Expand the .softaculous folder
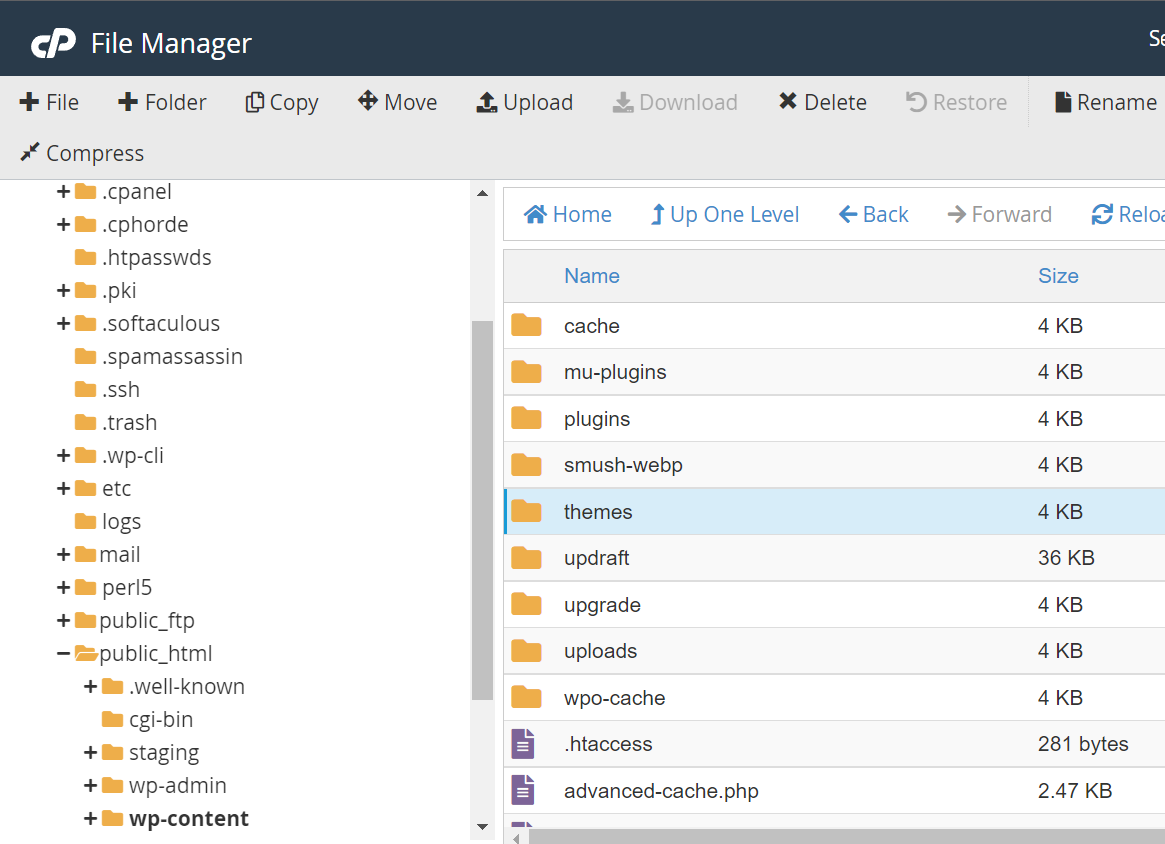Screen dimensions: 1165x844 tap(62, 323)
